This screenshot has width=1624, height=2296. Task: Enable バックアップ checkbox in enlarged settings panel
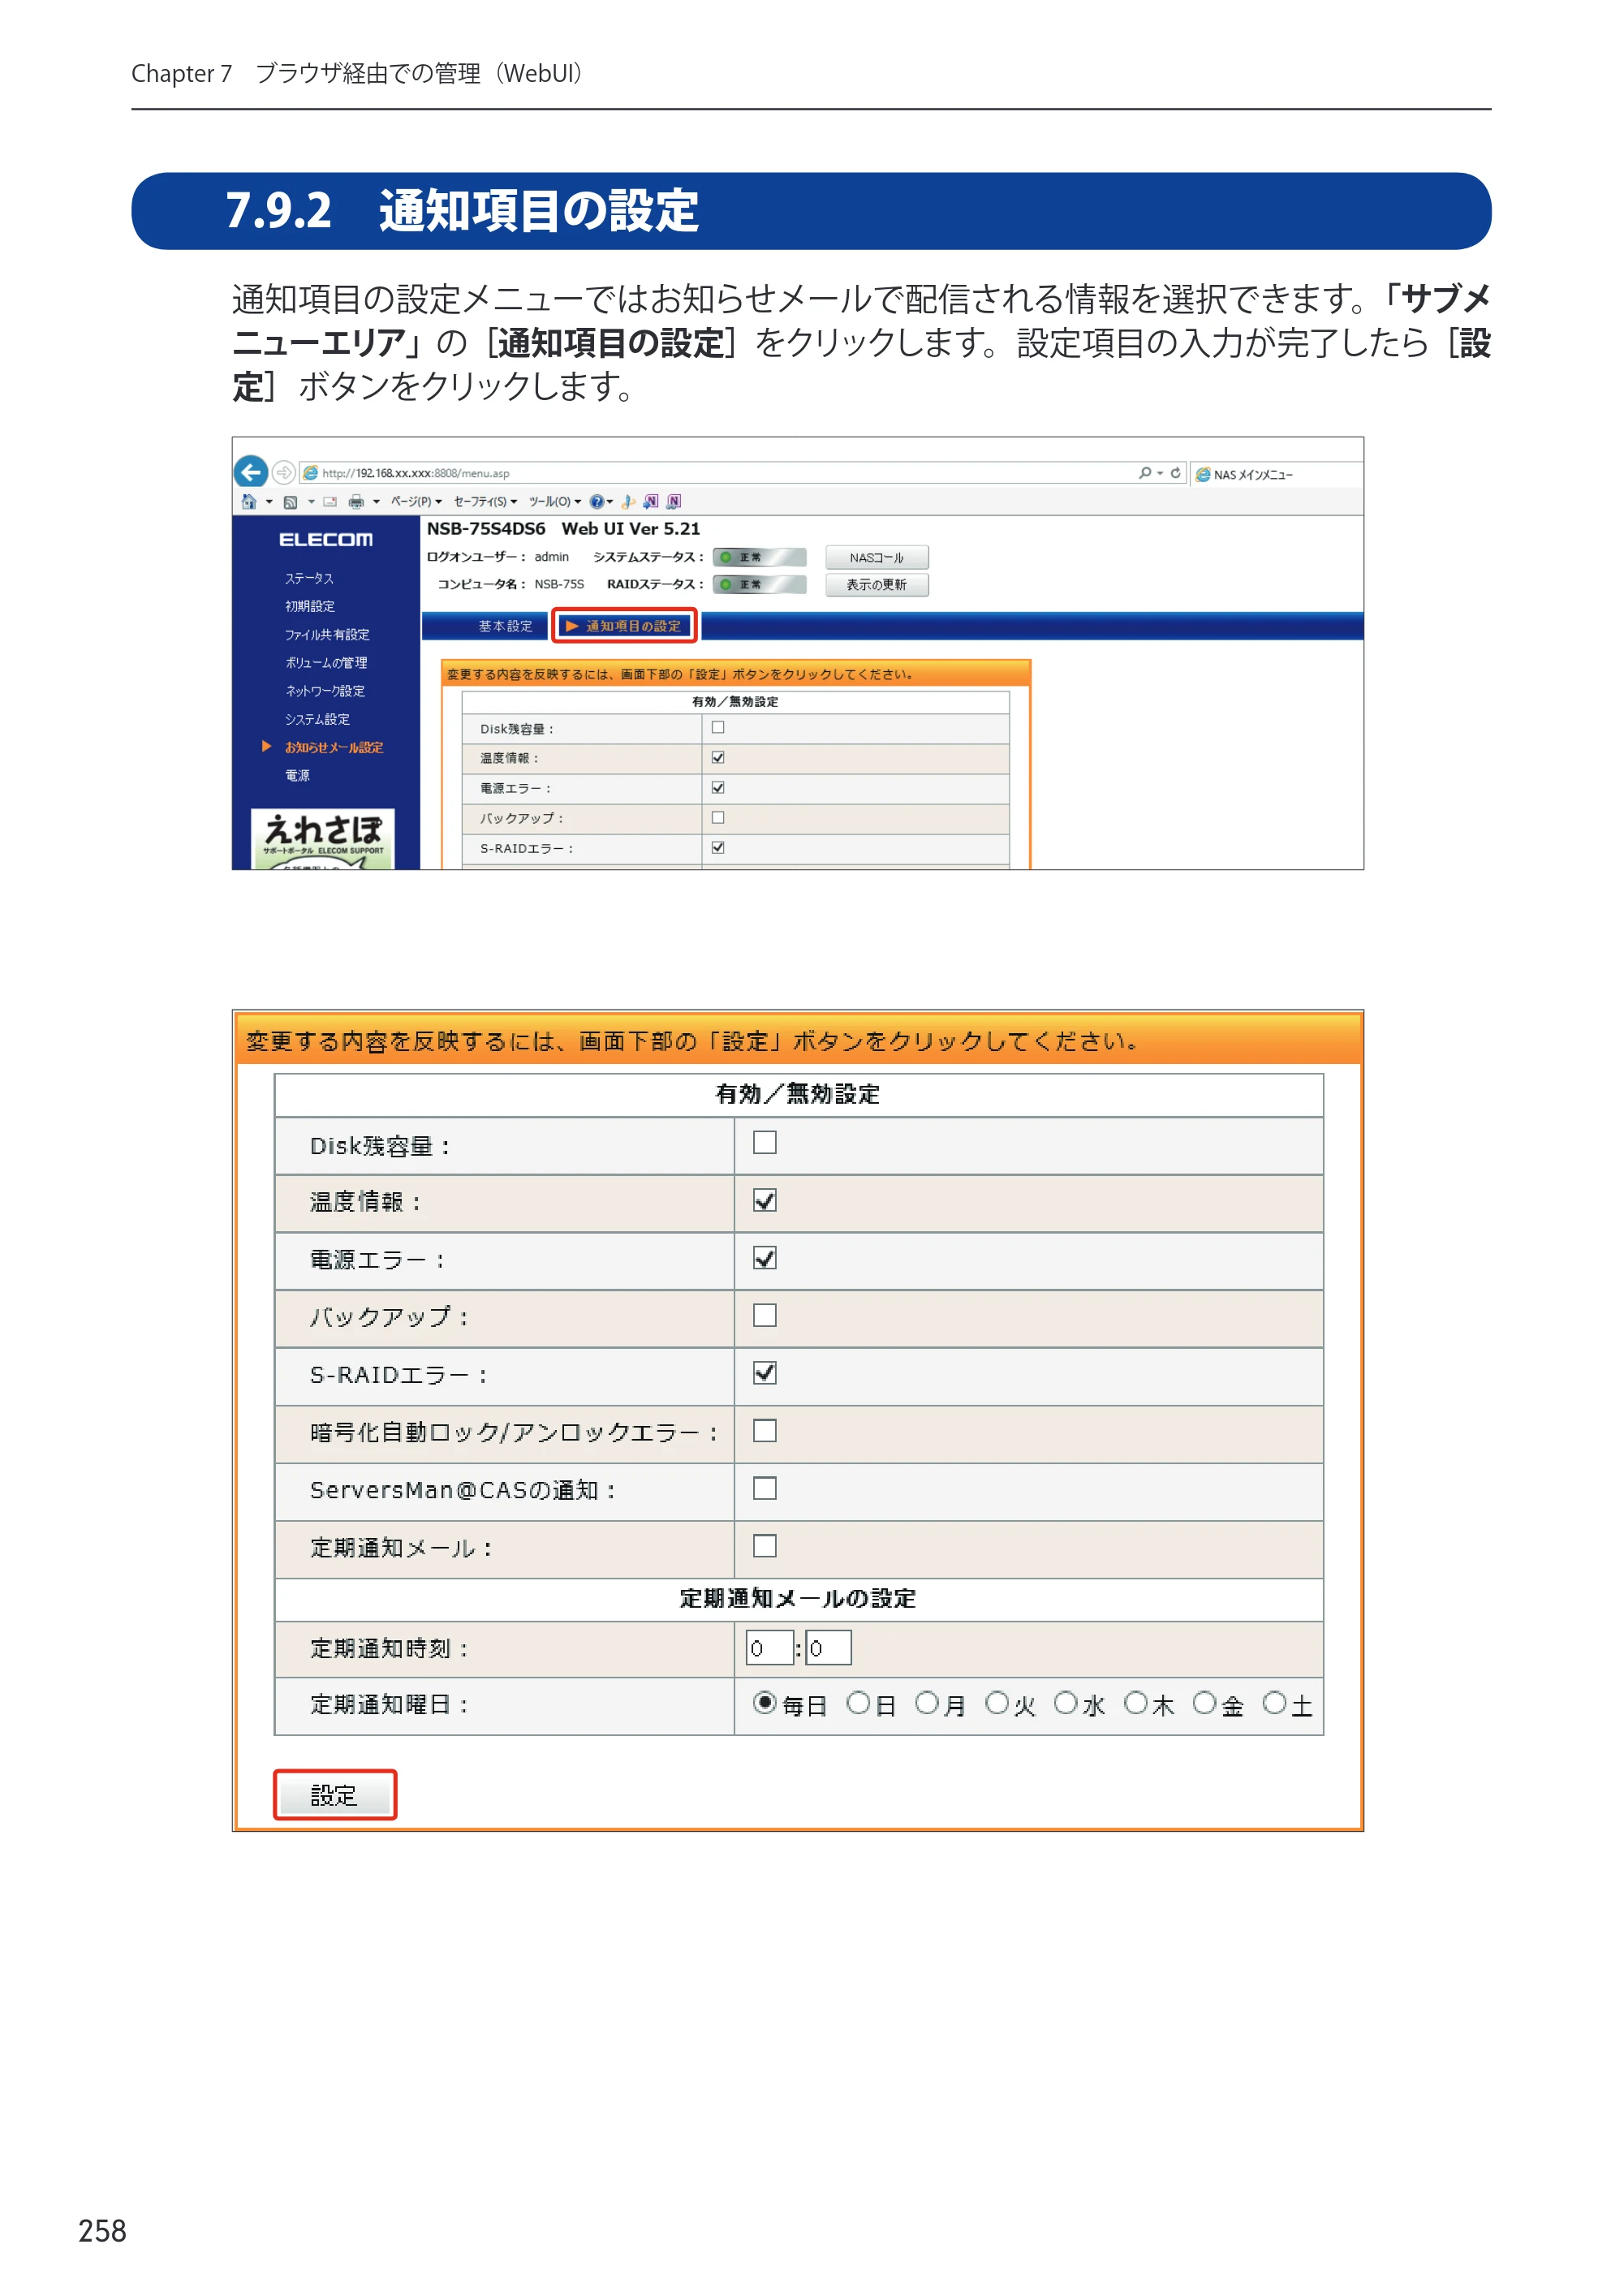pyautogui.click(x=765, y=1315)
